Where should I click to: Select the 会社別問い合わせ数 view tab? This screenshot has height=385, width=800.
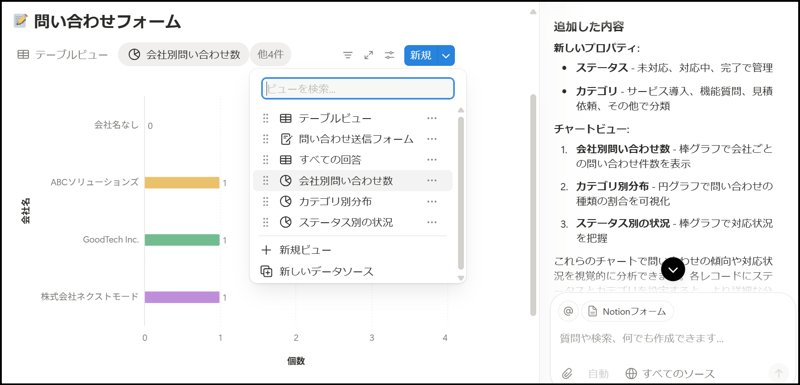184,55
